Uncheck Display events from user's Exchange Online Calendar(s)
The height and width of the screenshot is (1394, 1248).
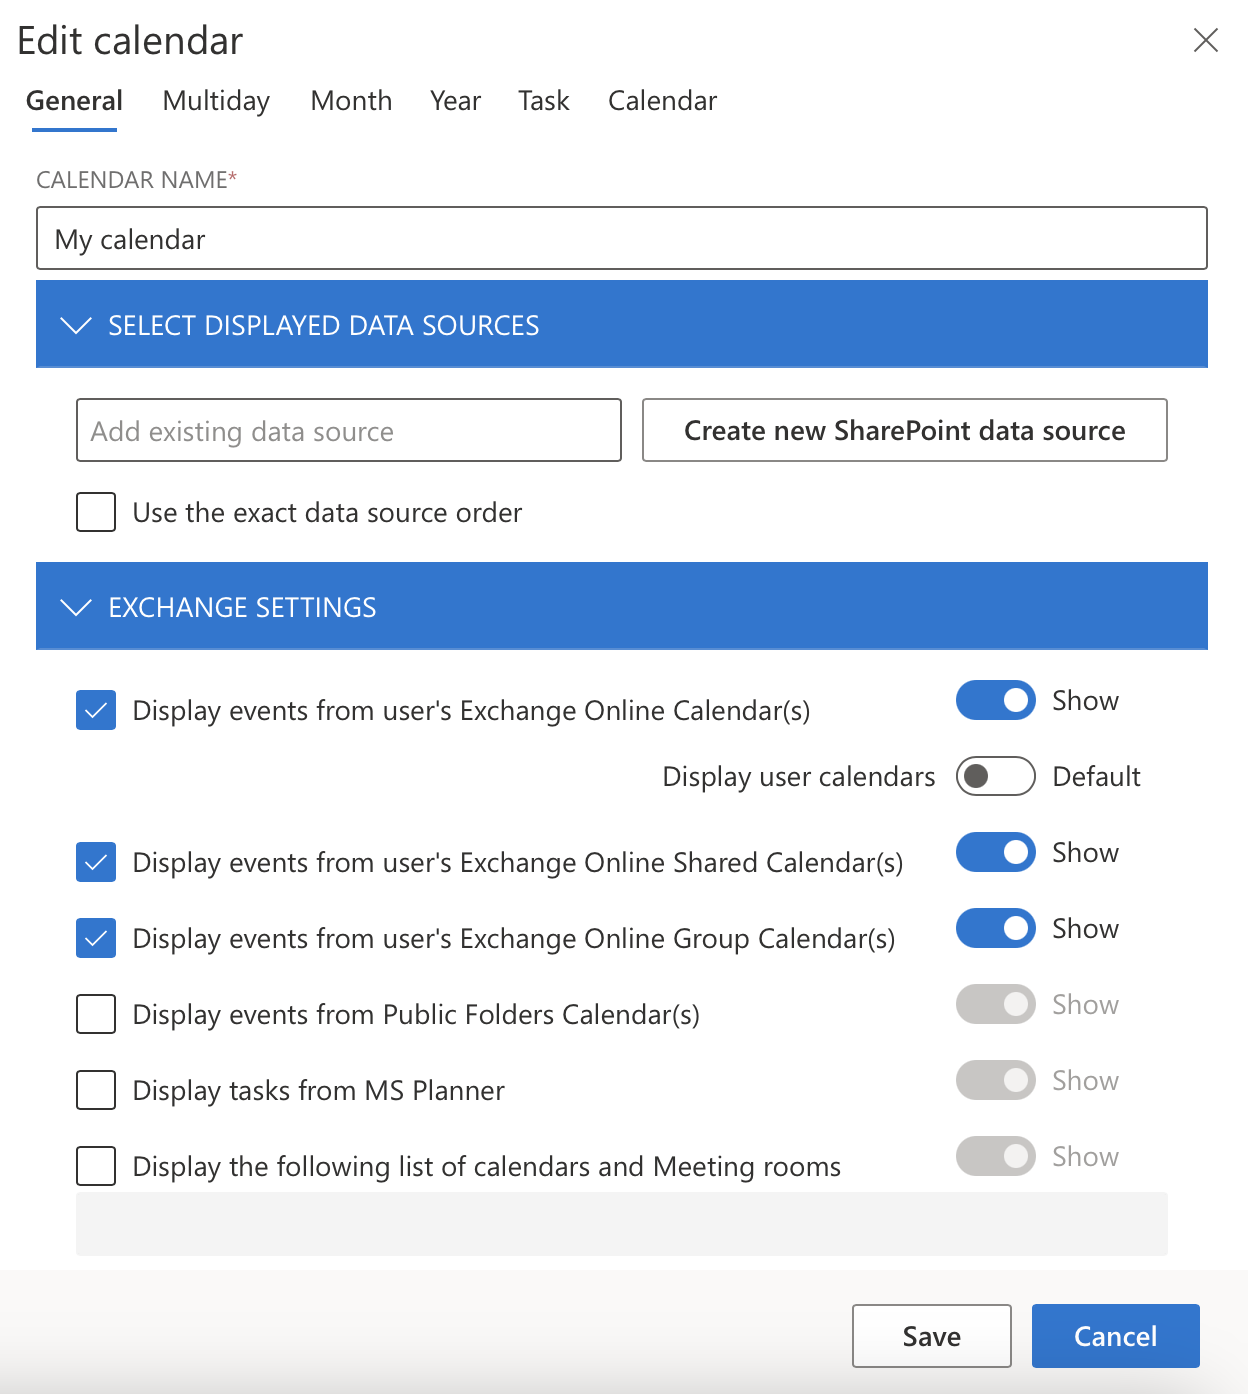click(95, 710)
